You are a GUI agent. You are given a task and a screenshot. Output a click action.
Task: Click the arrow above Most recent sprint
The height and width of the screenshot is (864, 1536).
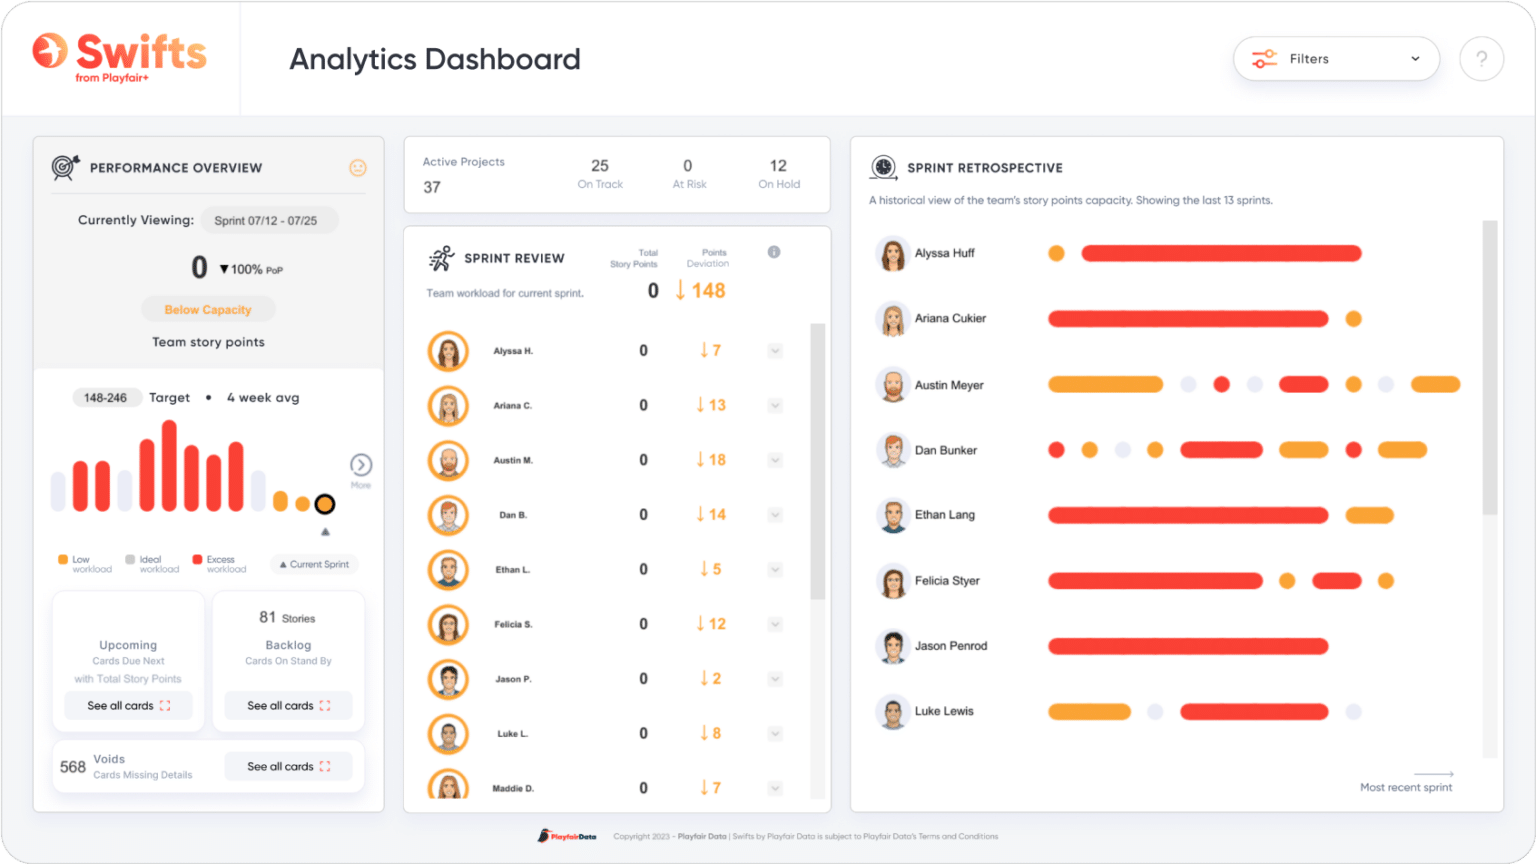point(1434,774)
